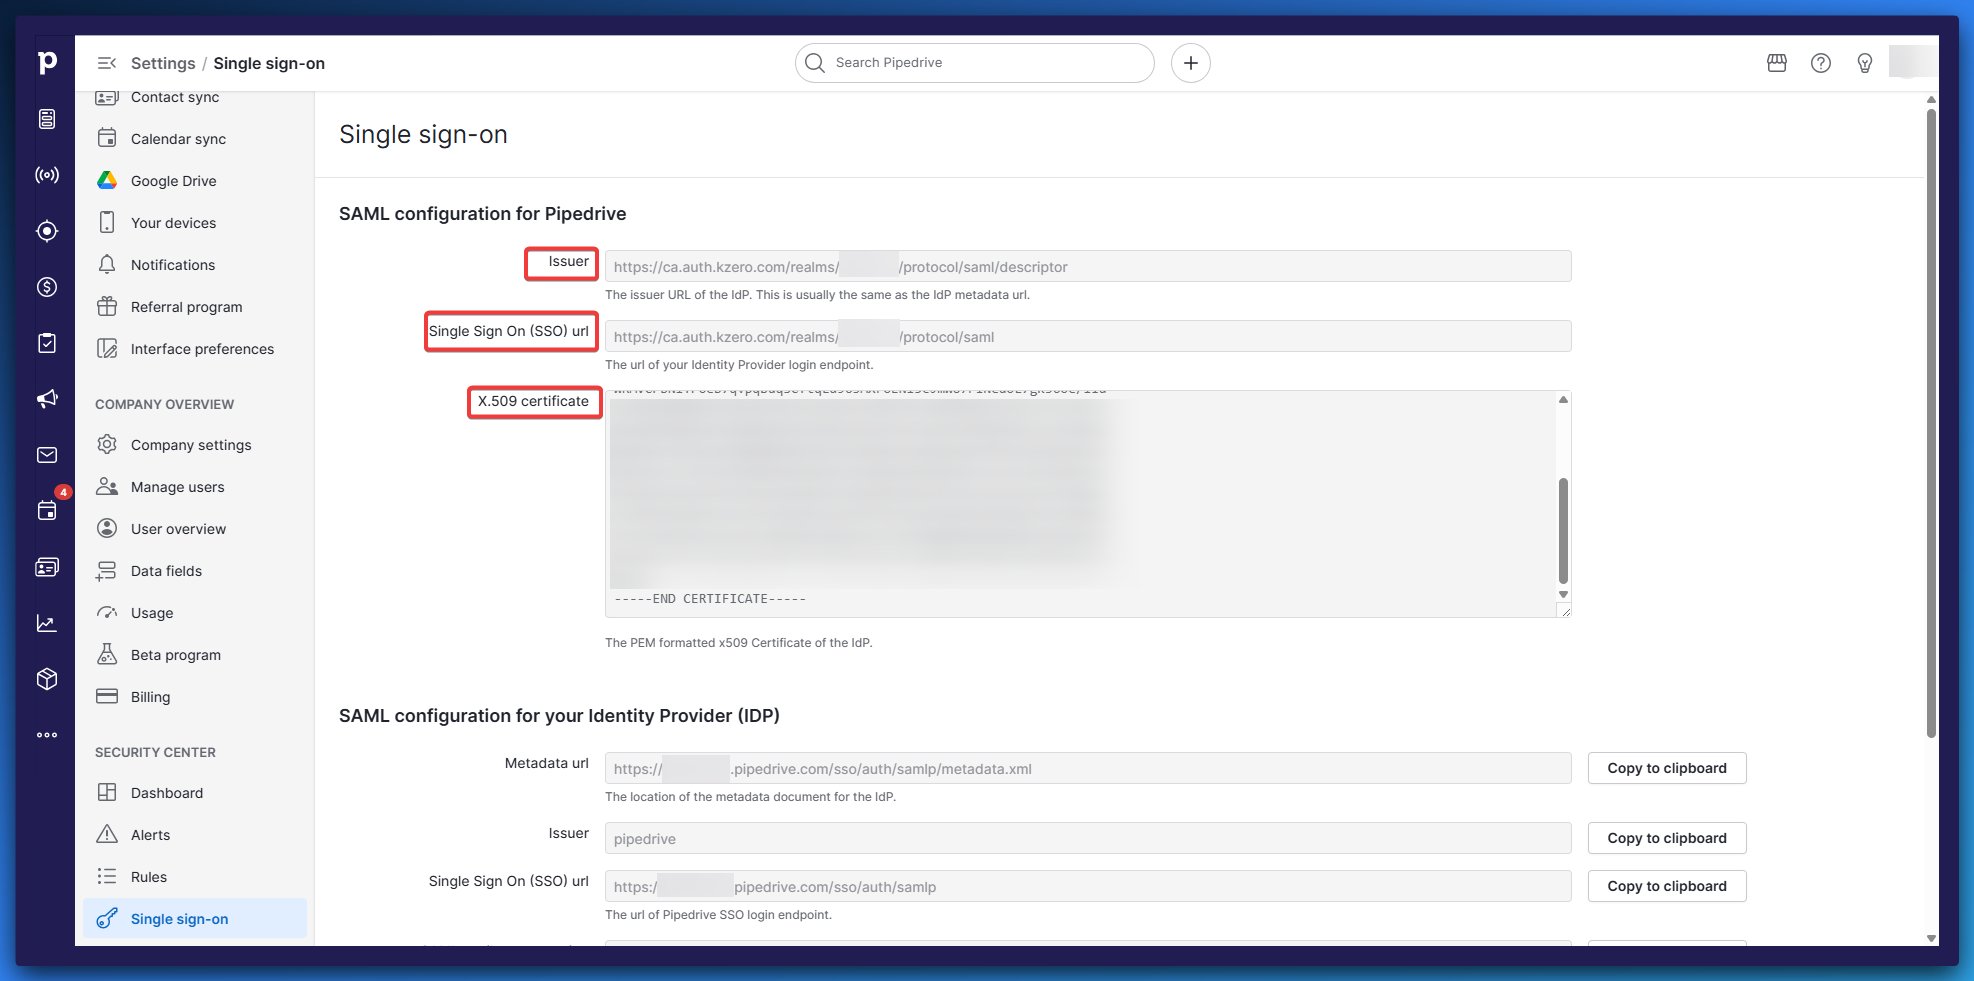The width and height of the screenshot is (1974, 981).
Task: Open the Sales Assistant lightbulb icon
Action: tap(1864, 63)
